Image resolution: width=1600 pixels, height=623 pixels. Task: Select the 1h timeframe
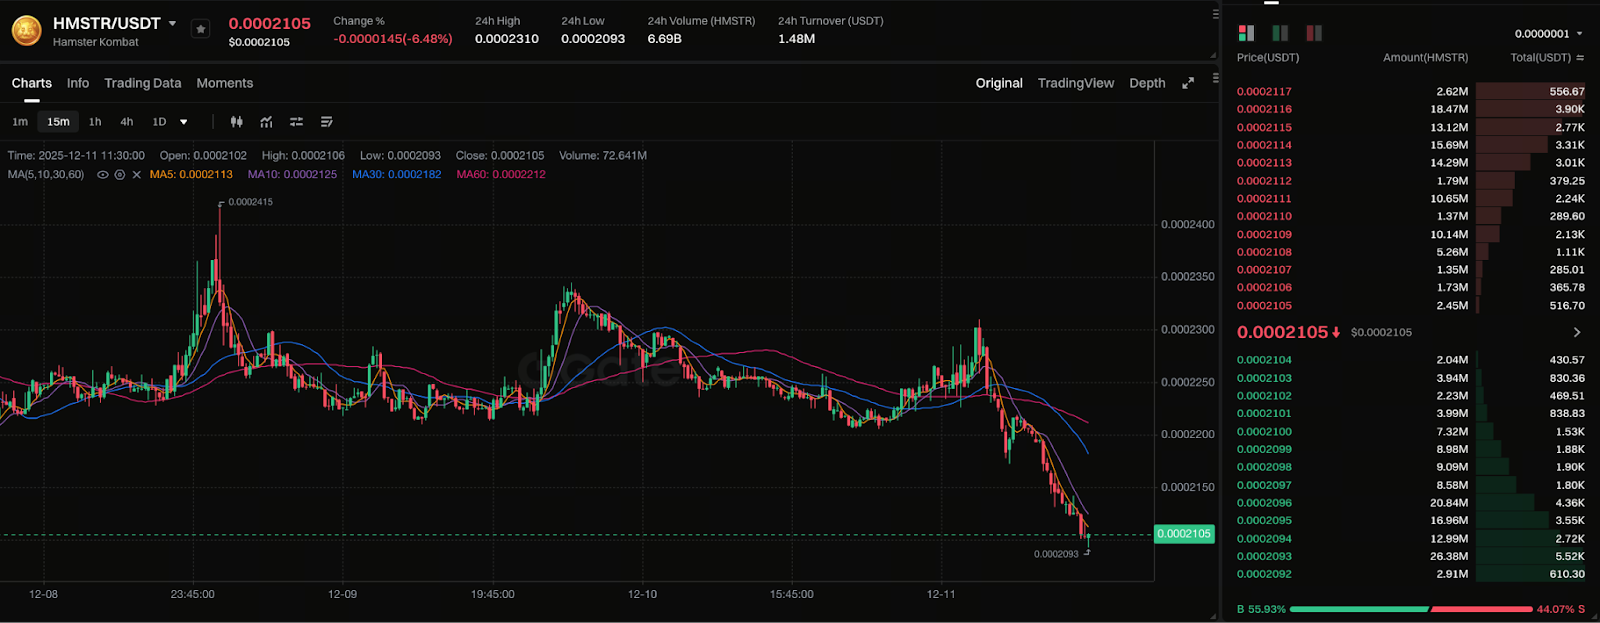[95, 122]
